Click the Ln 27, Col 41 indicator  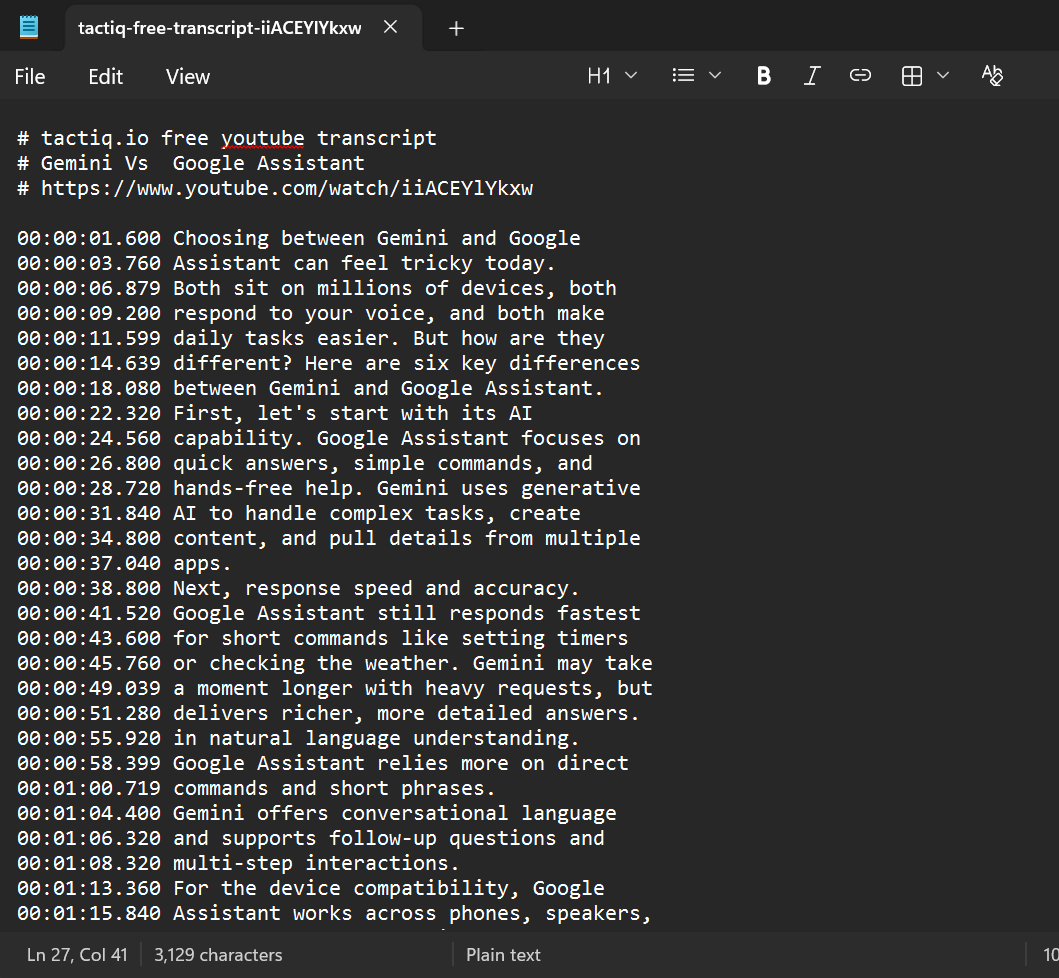tap(77, 955)
